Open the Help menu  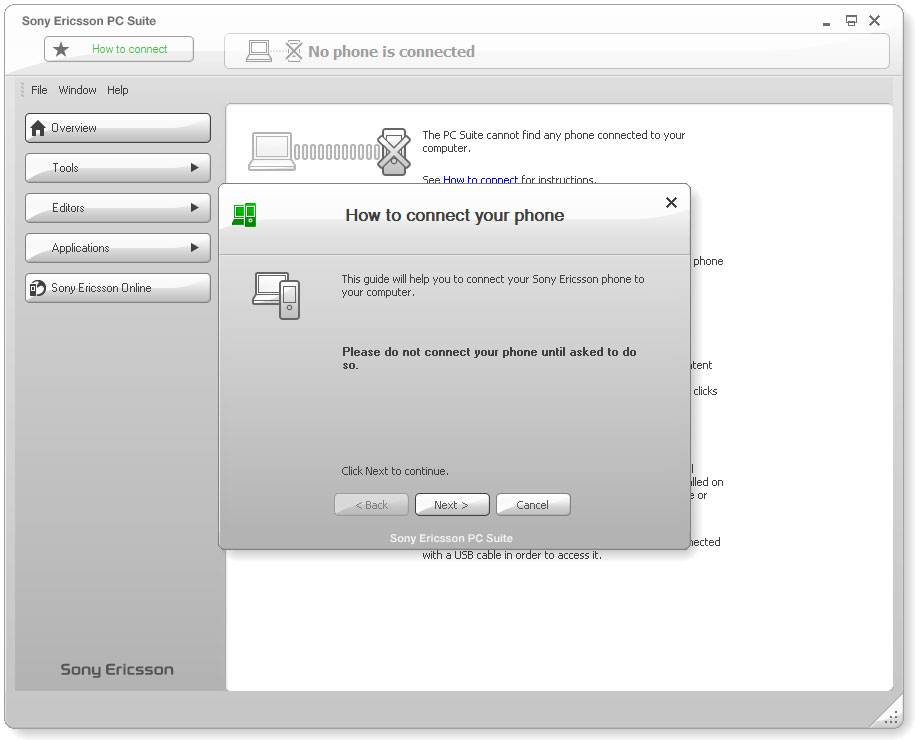tap(117, 90)
